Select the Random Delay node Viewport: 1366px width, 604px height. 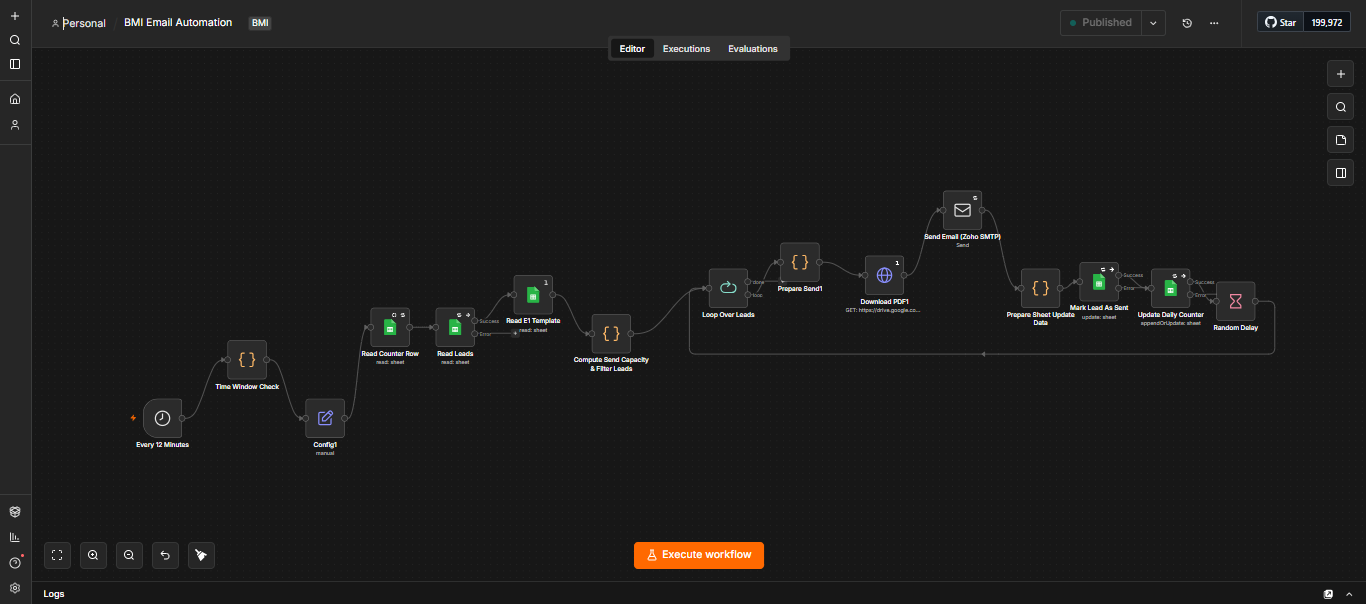1235,301
